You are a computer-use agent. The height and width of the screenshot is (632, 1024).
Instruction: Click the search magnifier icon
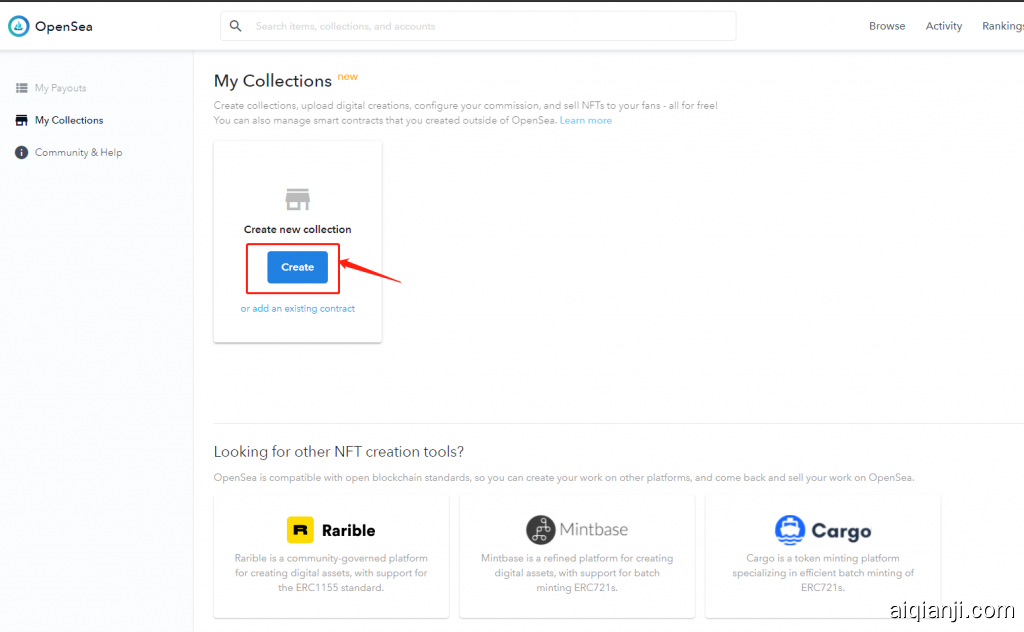(236, 26)
